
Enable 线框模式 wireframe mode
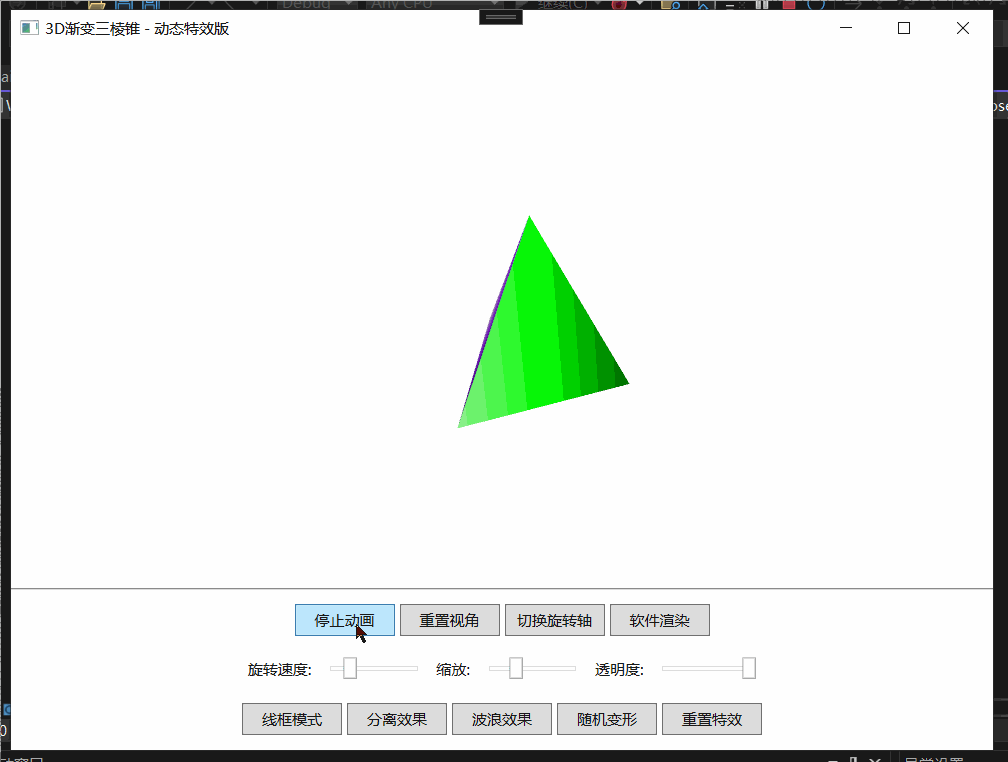[x=292, y=719]
